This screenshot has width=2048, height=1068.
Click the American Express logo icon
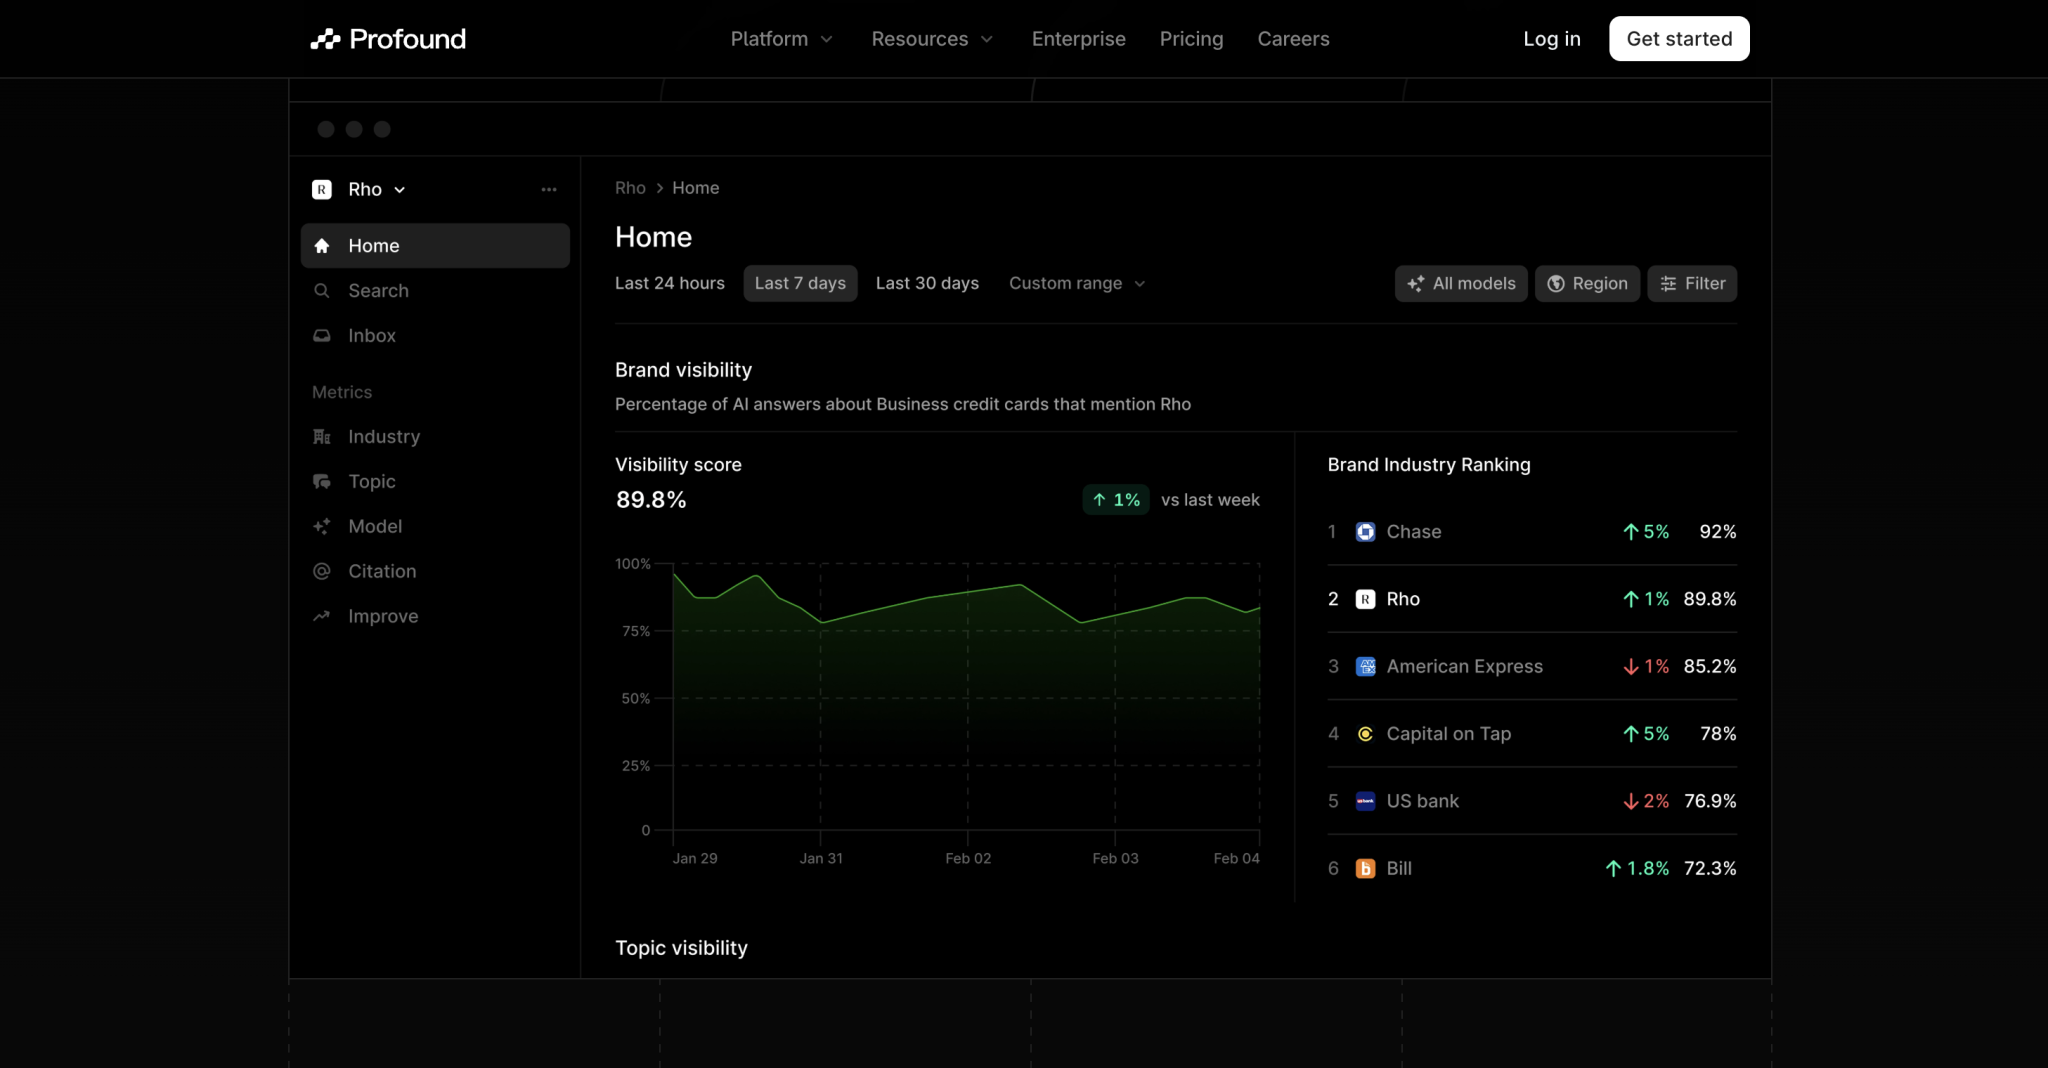[1365, 667]
